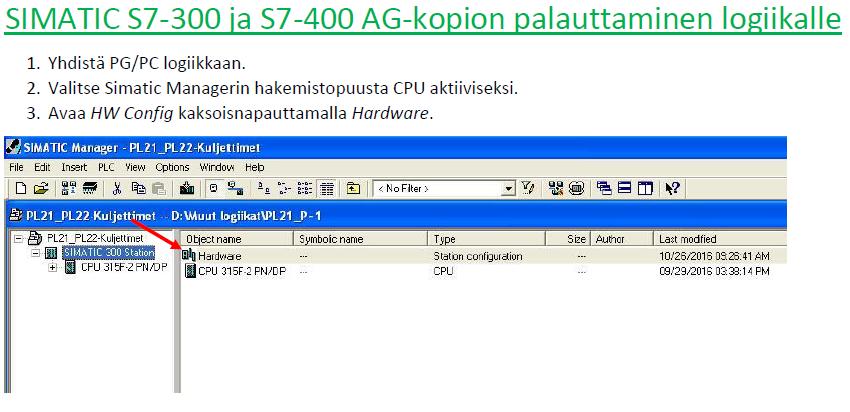850x412 pixels.
Task: Click the SIMATIC Manager title bar
Action: click(396, 147)
